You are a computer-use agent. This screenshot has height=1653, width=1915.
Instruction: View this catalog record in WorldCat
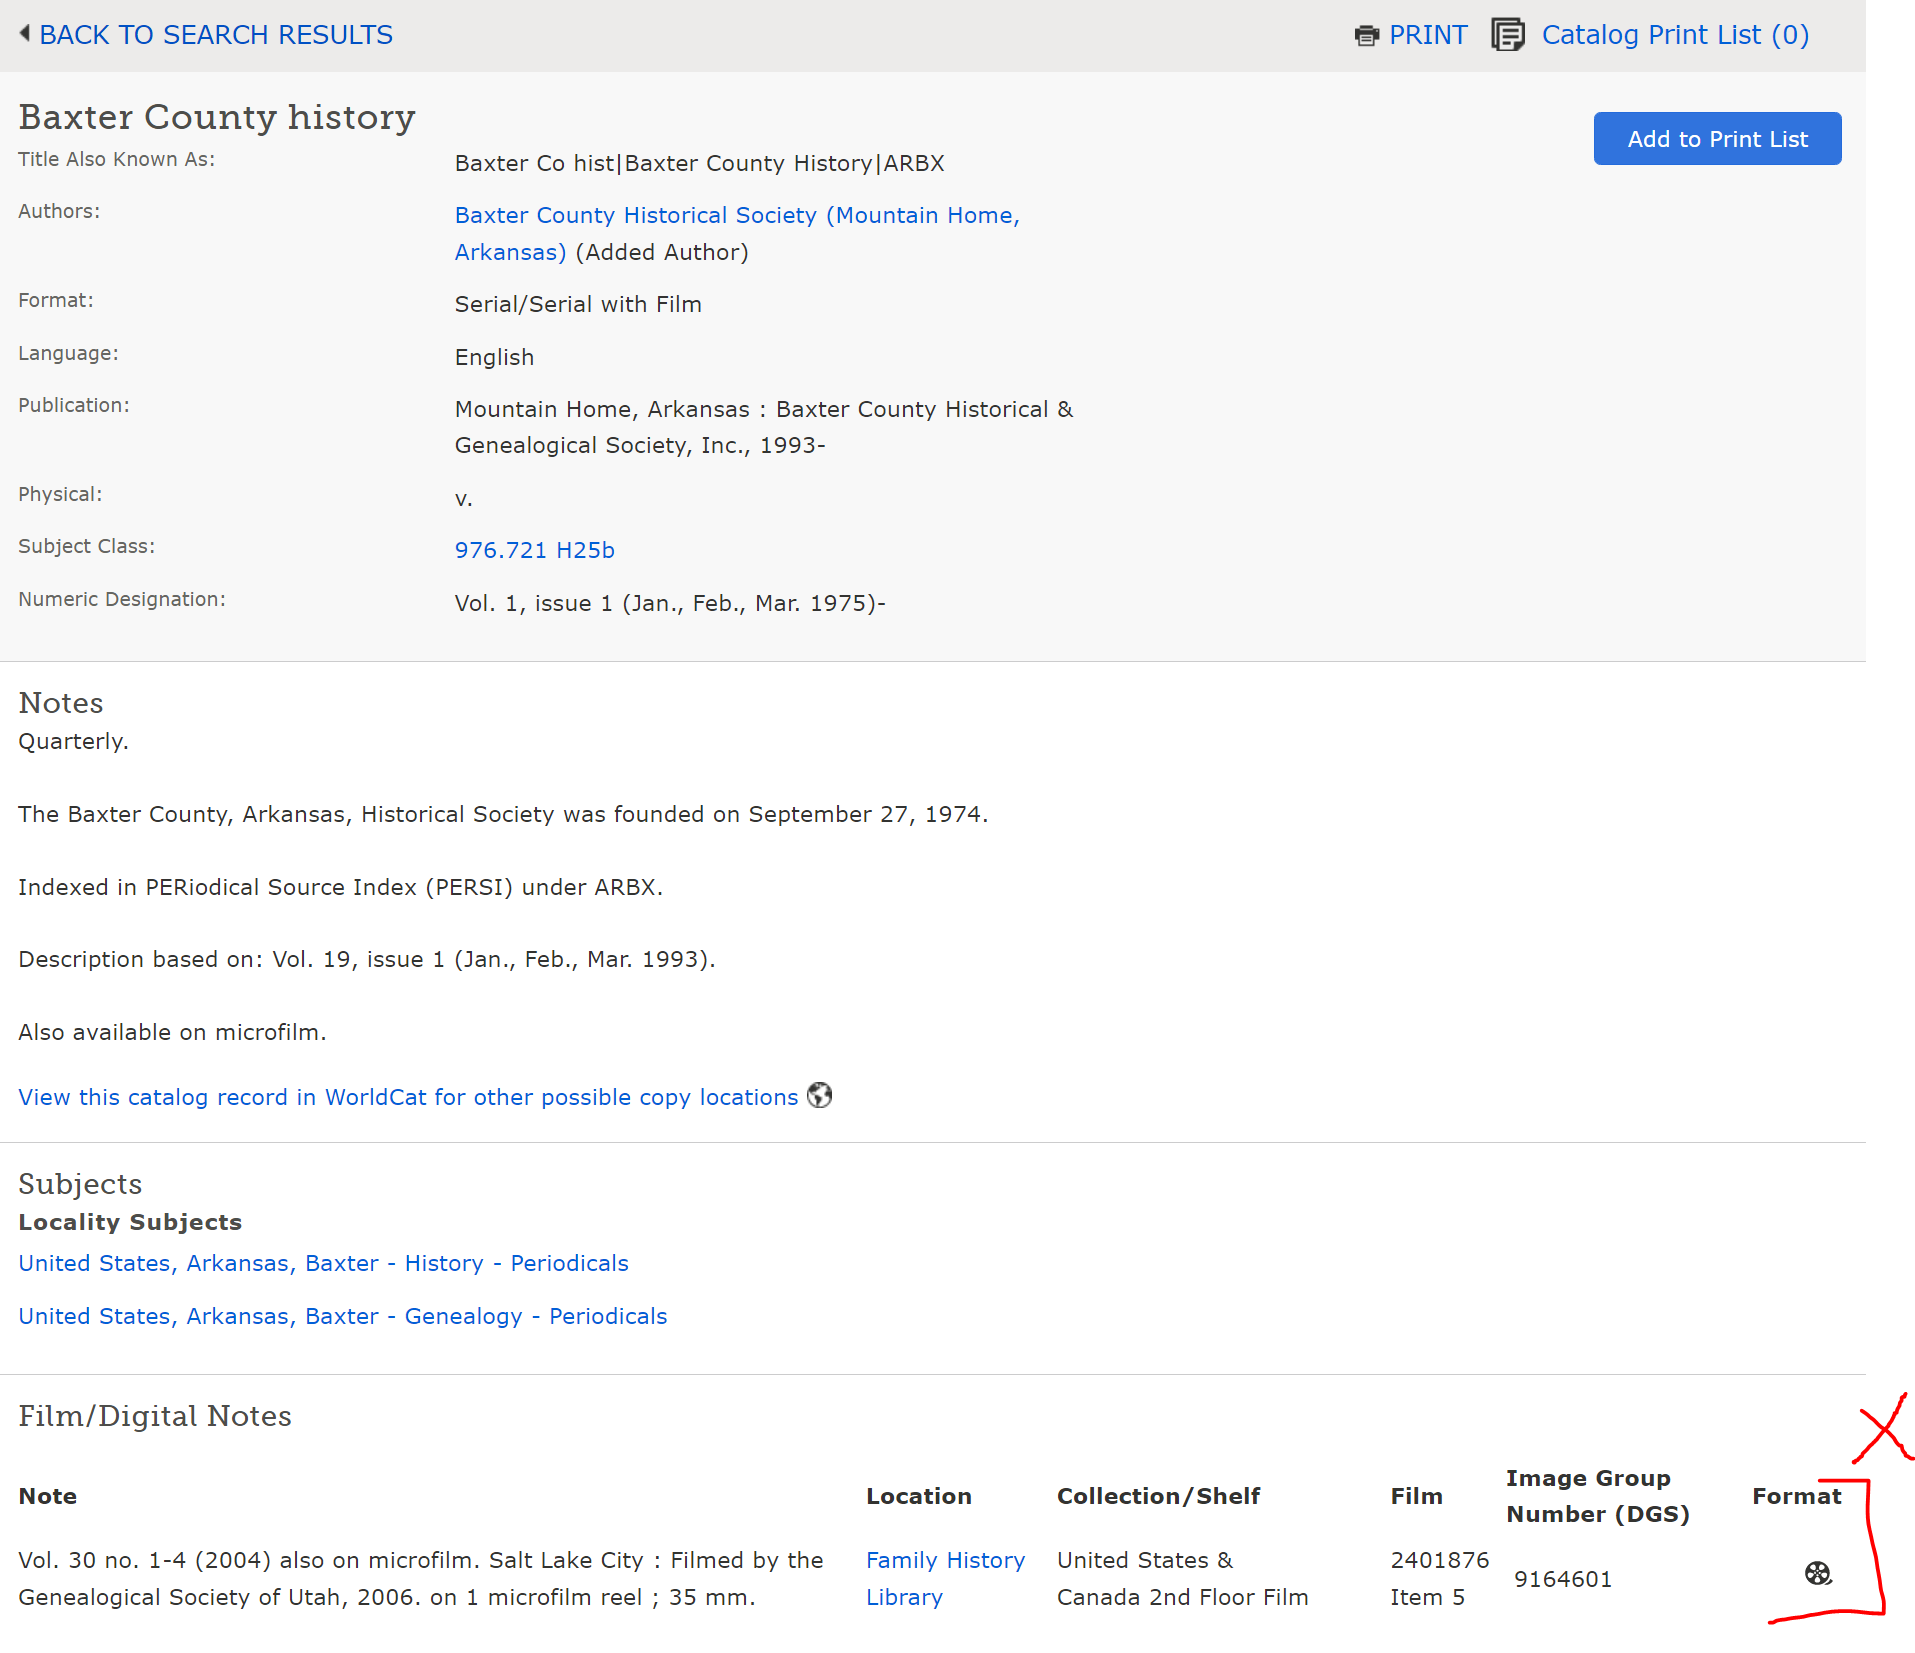click(x=408, y=1097)
